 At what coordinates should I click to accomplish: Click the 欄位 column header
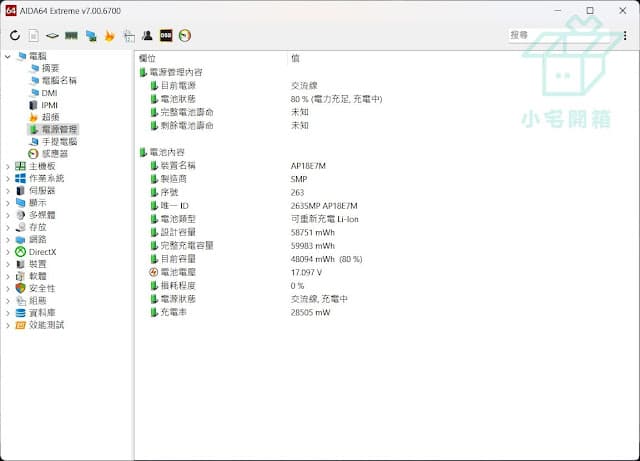pyautogui.click(x=147, y=58)
